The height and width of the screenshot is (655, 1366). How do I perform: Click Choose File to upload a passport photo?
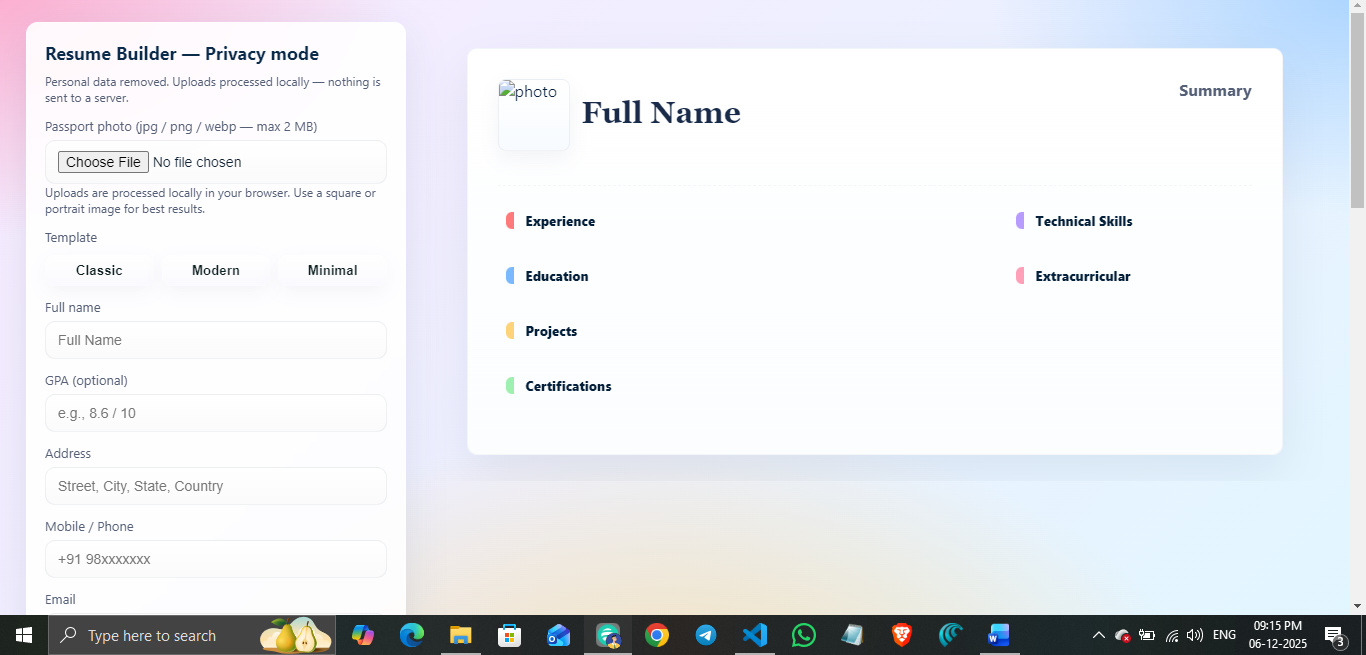point(102,161)
